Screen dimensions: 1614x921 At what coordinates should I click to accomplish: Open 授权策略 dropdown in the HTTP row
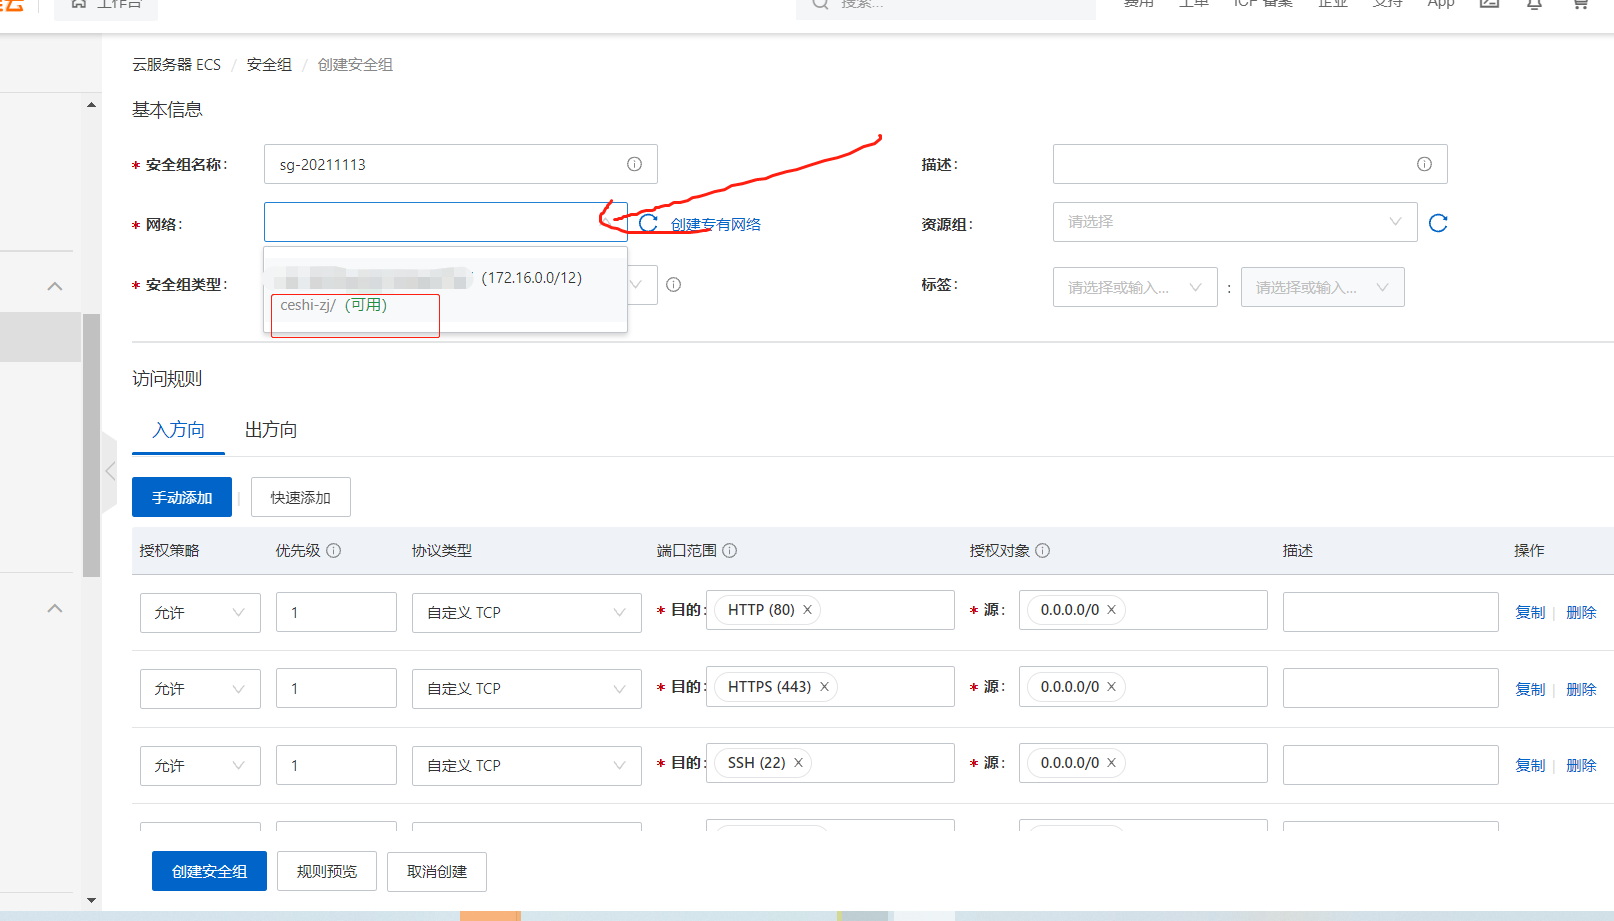(x=200, y=613)
